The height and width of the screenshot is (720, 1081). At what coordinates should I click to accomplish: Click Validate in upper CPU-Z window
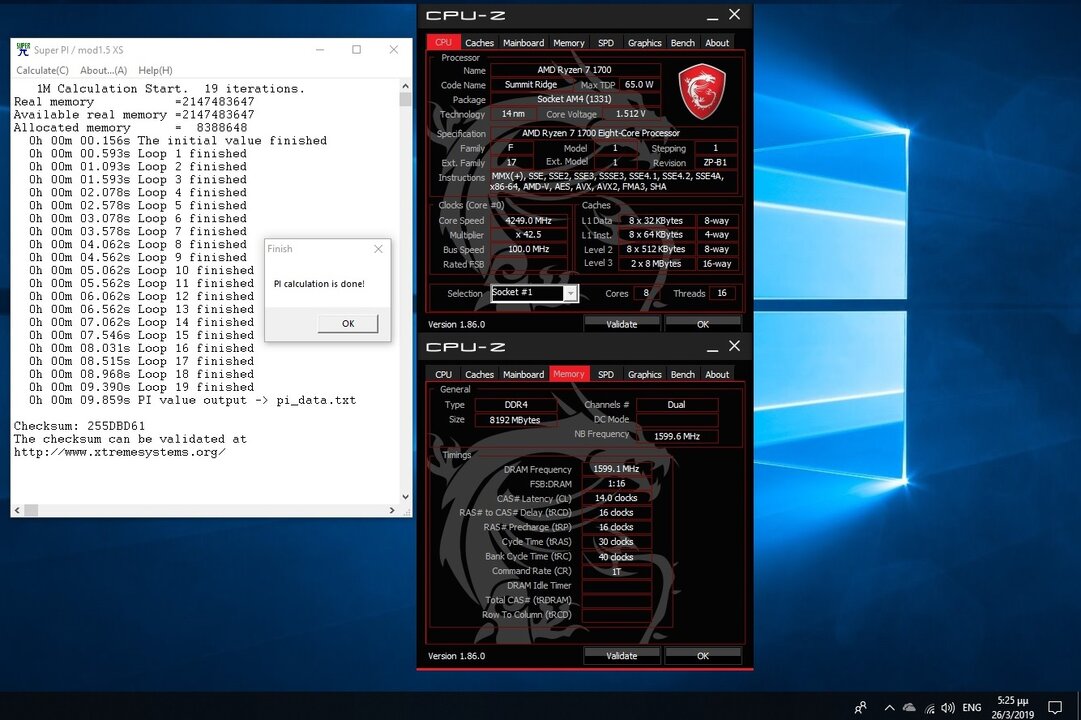tap(622, 324)
